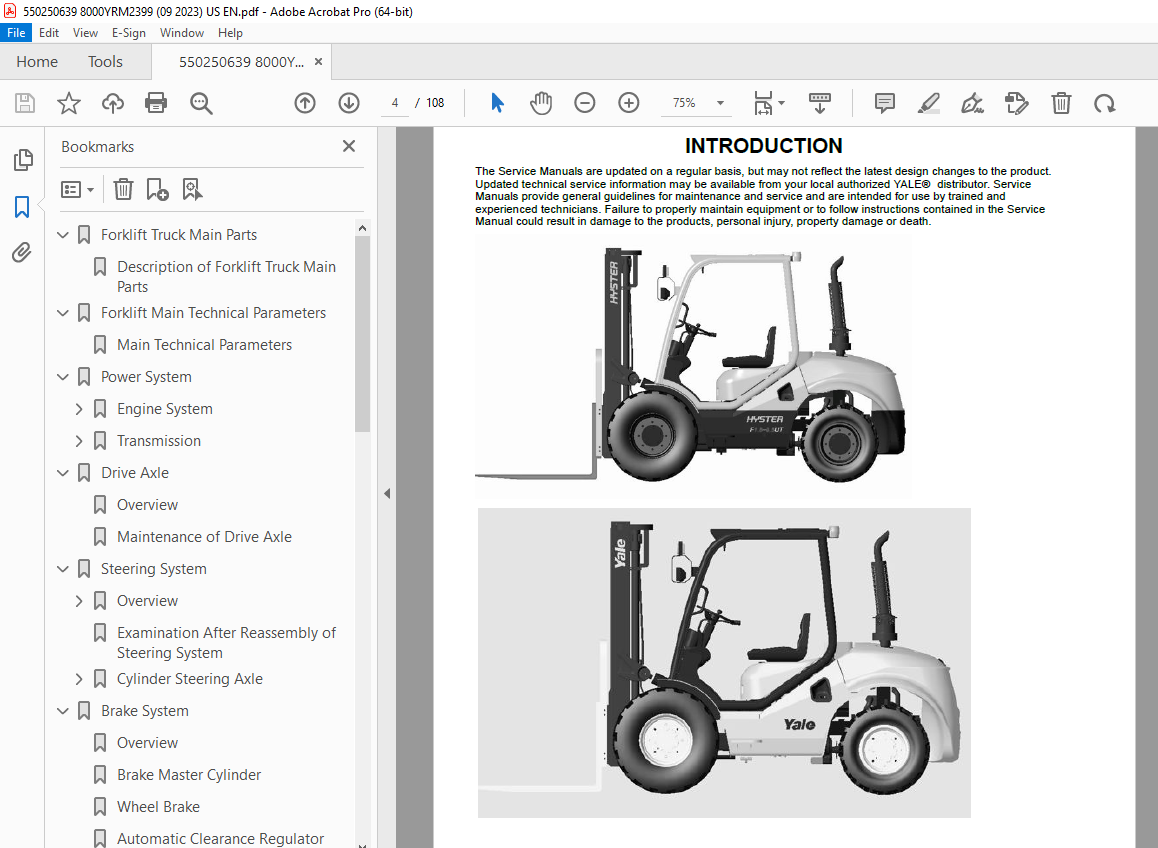Rotate the page clockwise

(x=1105, y=103)
